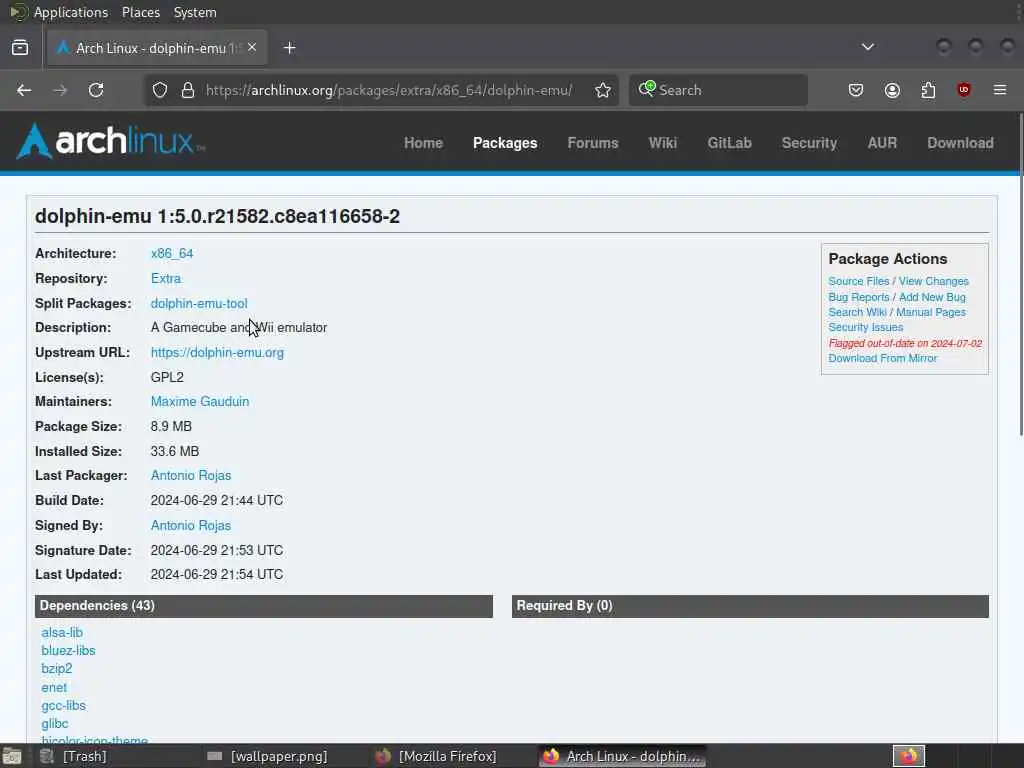Click the page vertical scrollbar
Image resolution: width=1024 pixels, height=768 pixels.
(1020, 274)
